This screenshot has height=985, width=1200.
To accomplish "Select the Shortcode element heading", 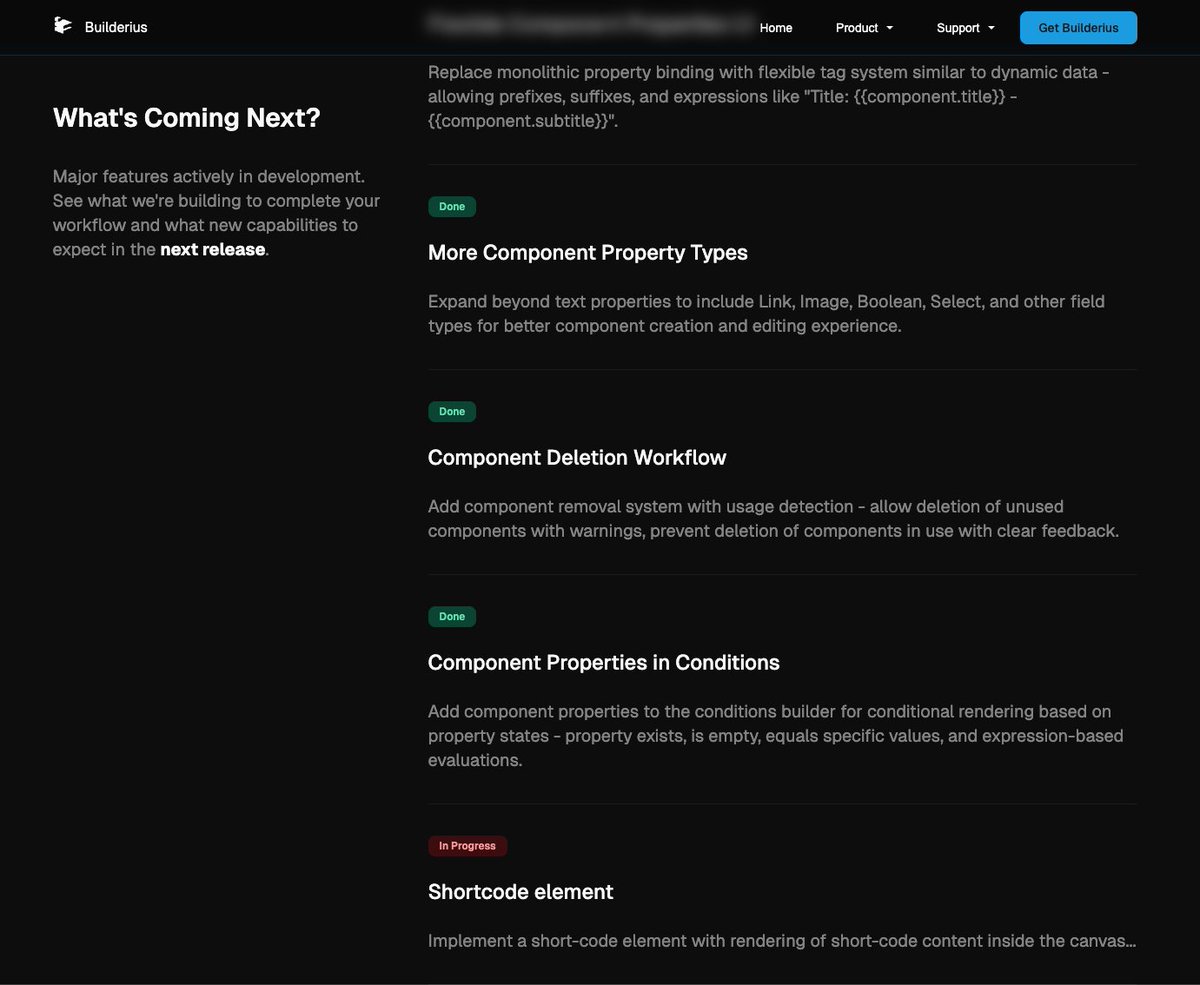I will pos(520,891).
